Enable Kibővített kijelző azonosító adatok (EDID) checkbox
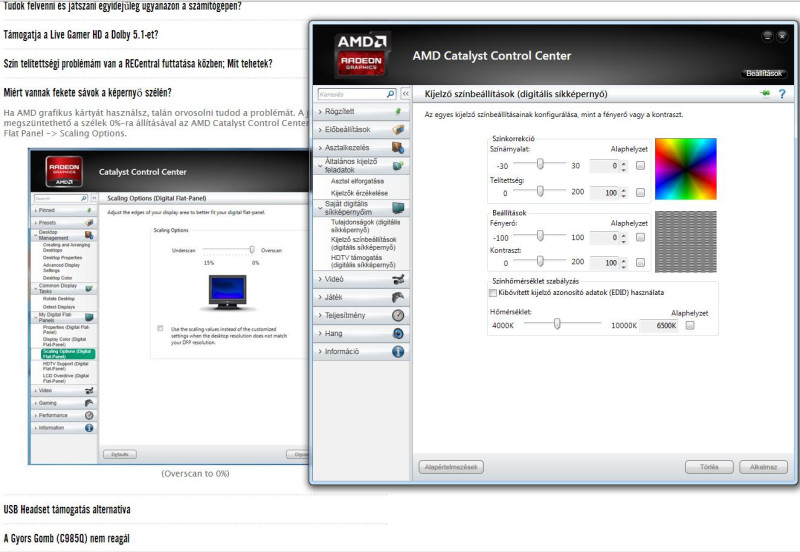This screenshot has width=800, height=552. click(x=493, y=293)
